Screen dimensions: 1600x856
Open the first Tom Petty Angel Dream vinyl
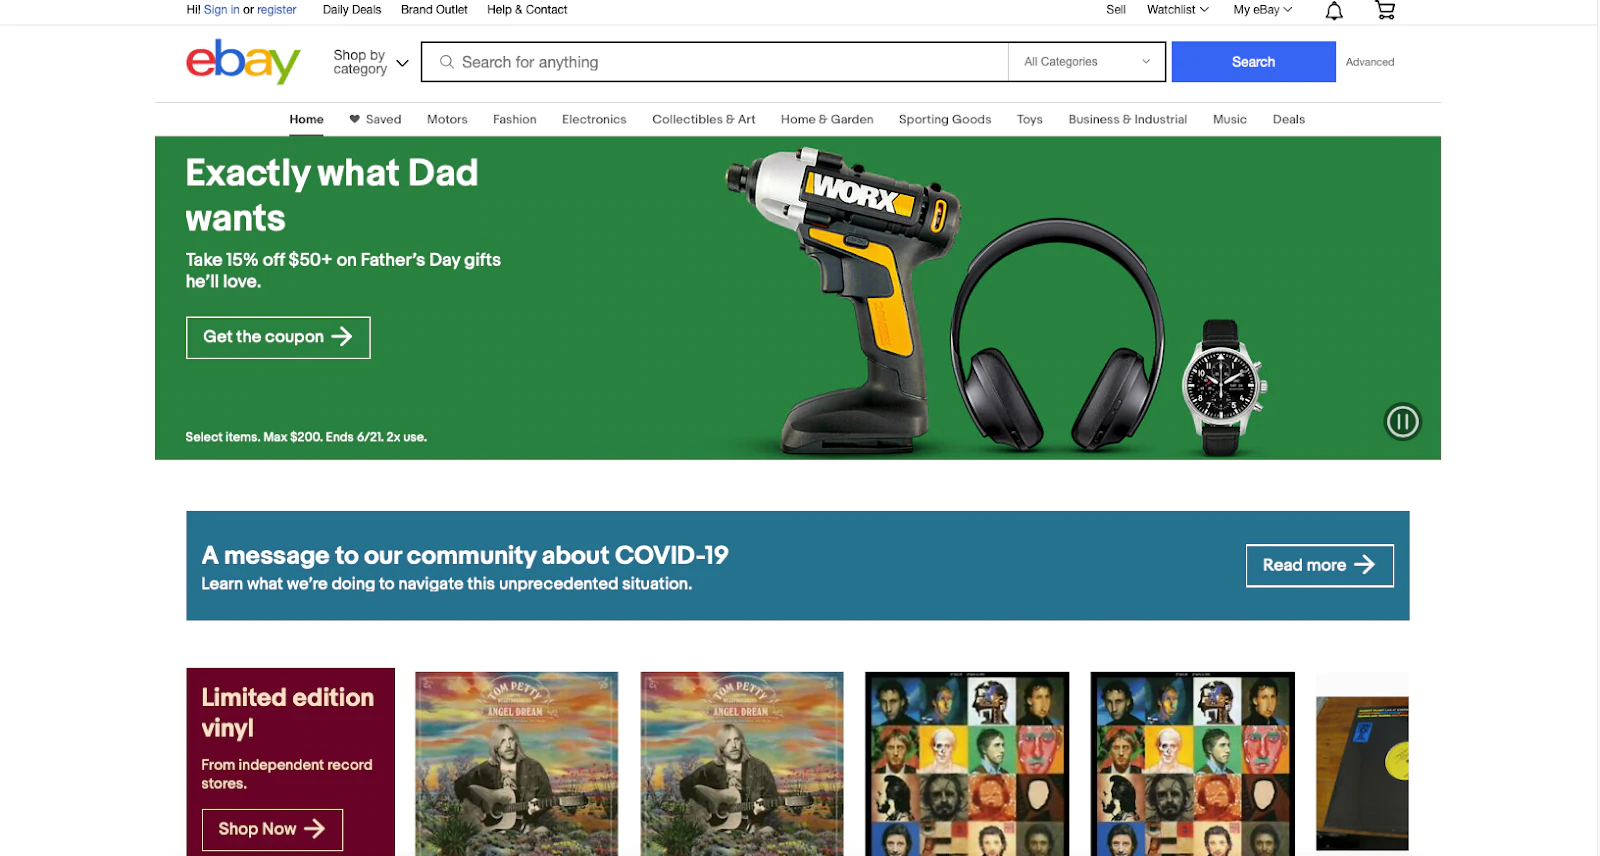point(517,764)
